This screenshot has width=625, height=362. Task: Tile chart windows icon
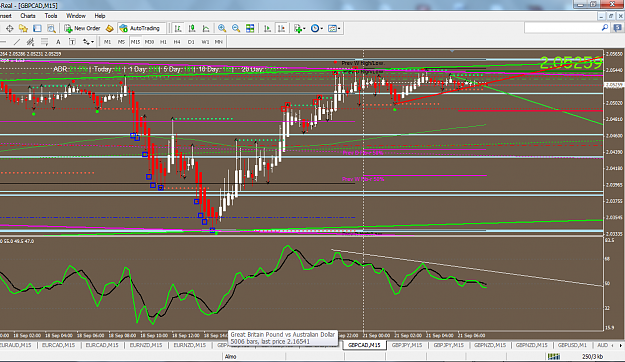point(250,28)
